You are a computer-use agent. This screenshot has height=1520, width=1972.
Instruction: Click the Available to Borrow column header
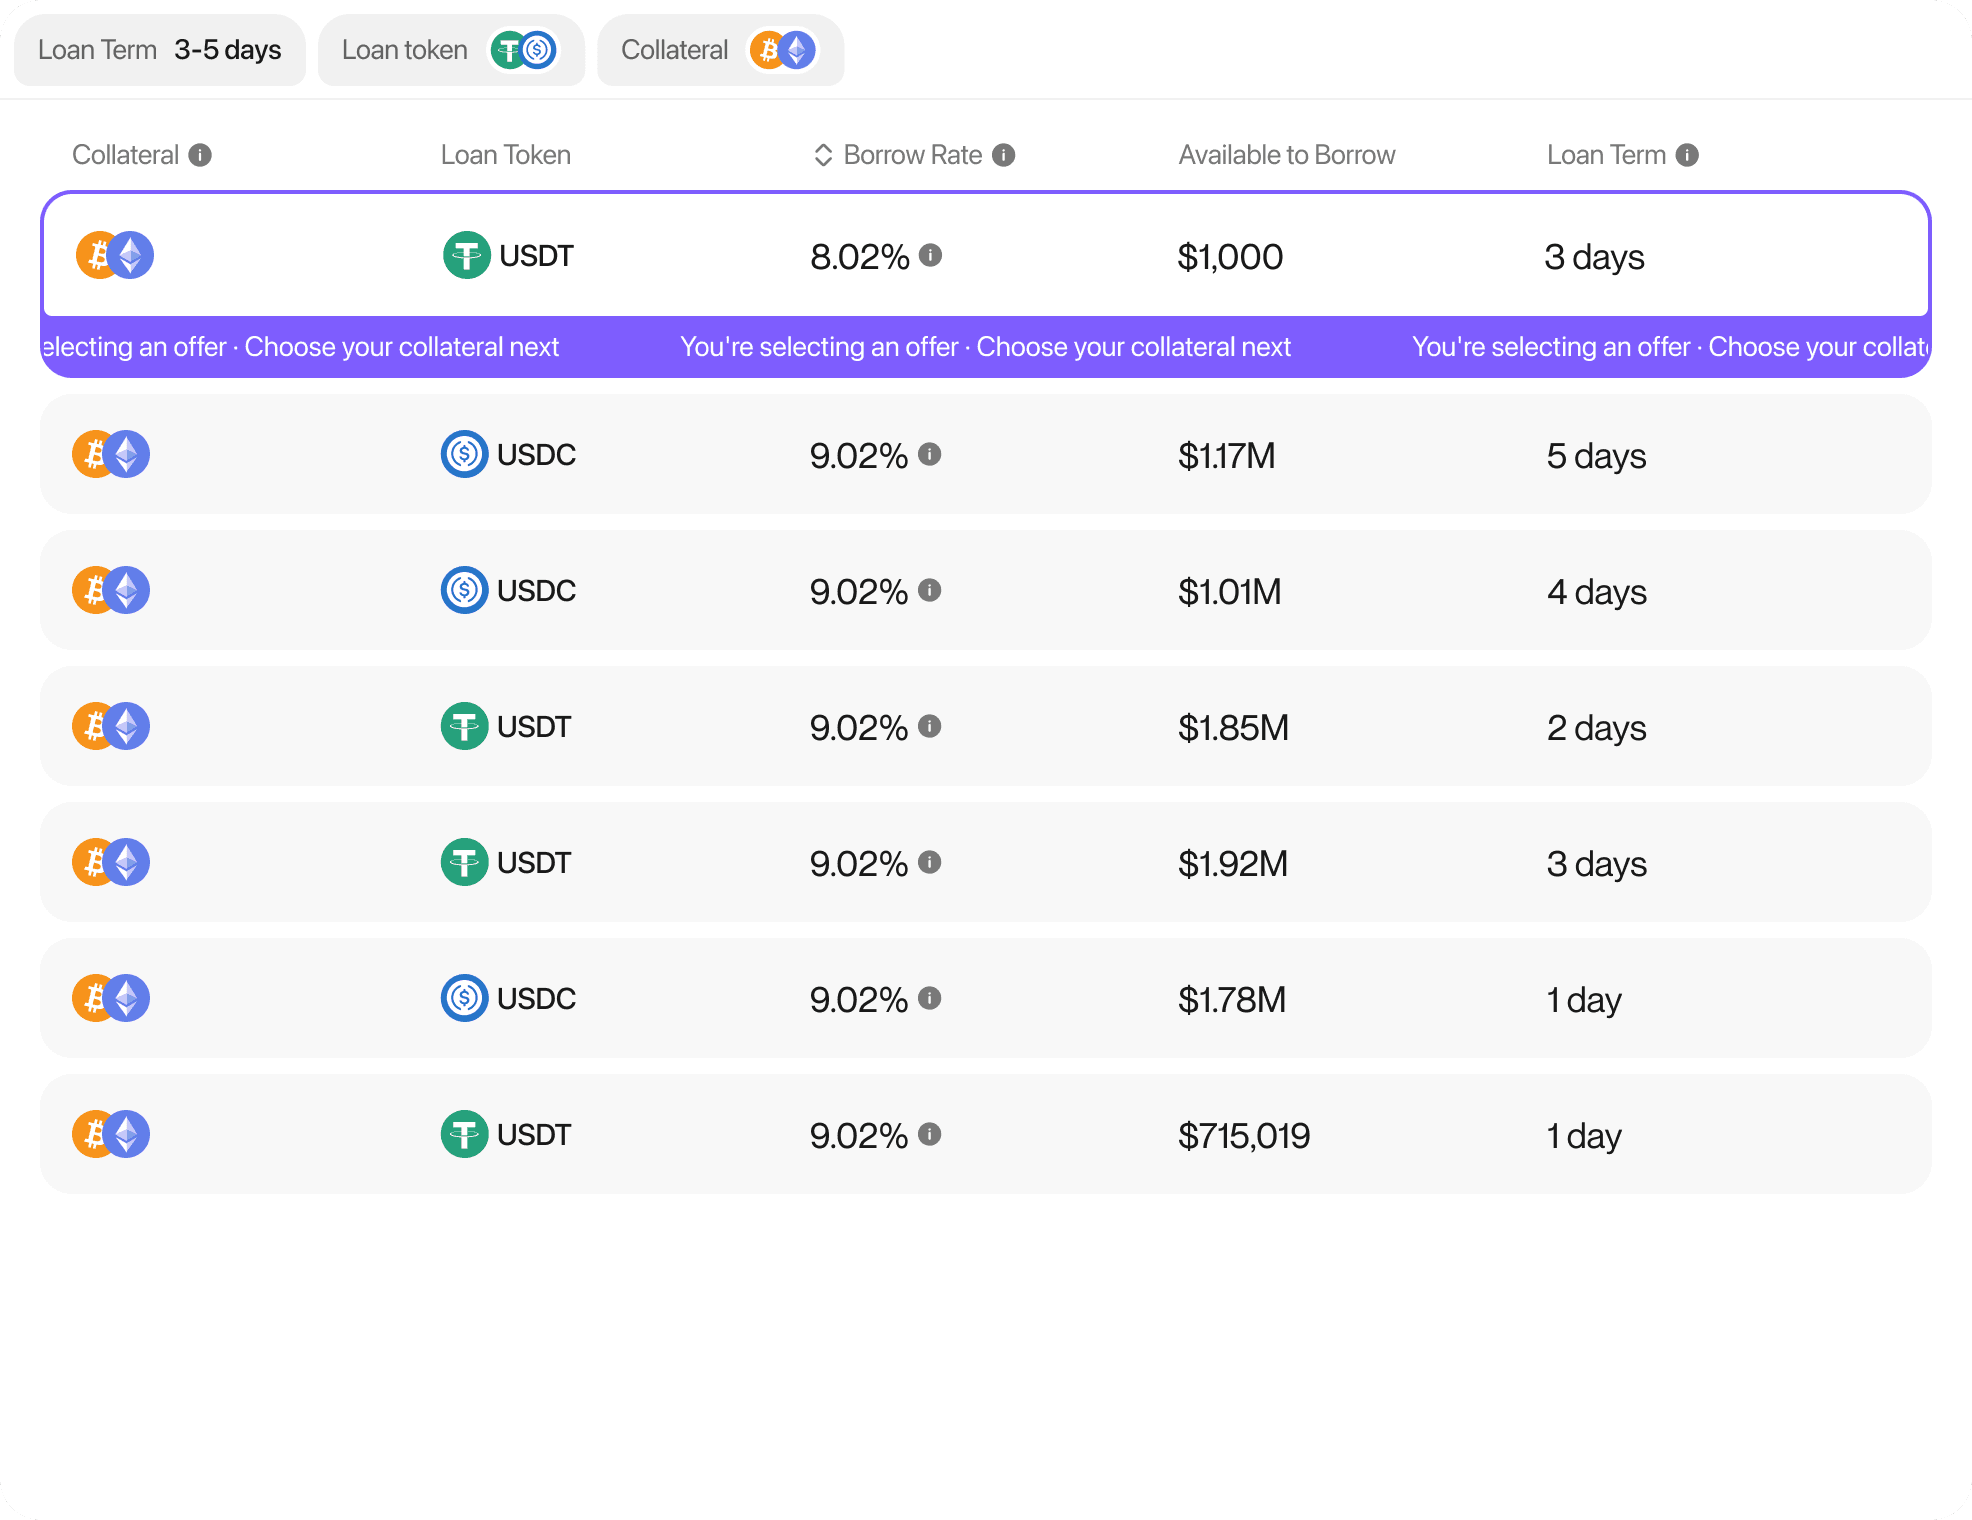pyautogui.click(x=1287, y=155)
